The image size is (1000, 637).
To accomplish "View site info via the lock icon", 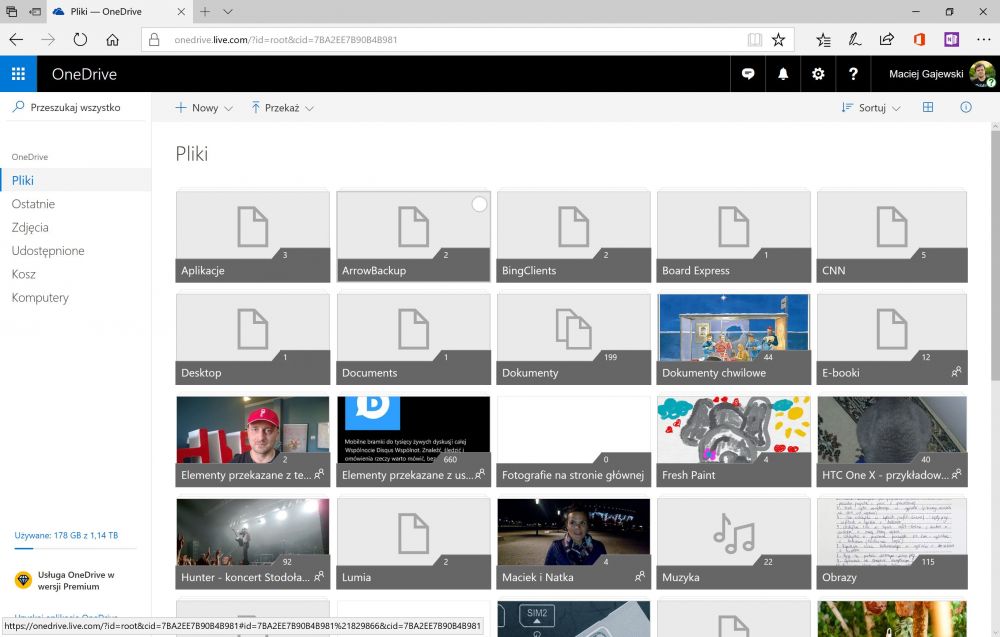I will [154, 40].
